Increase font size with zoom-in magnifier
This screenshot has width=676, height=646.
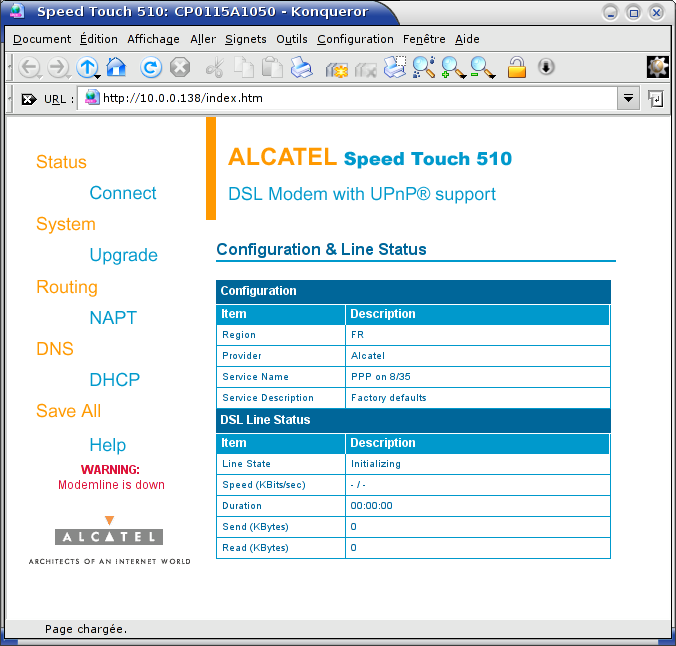453,68
